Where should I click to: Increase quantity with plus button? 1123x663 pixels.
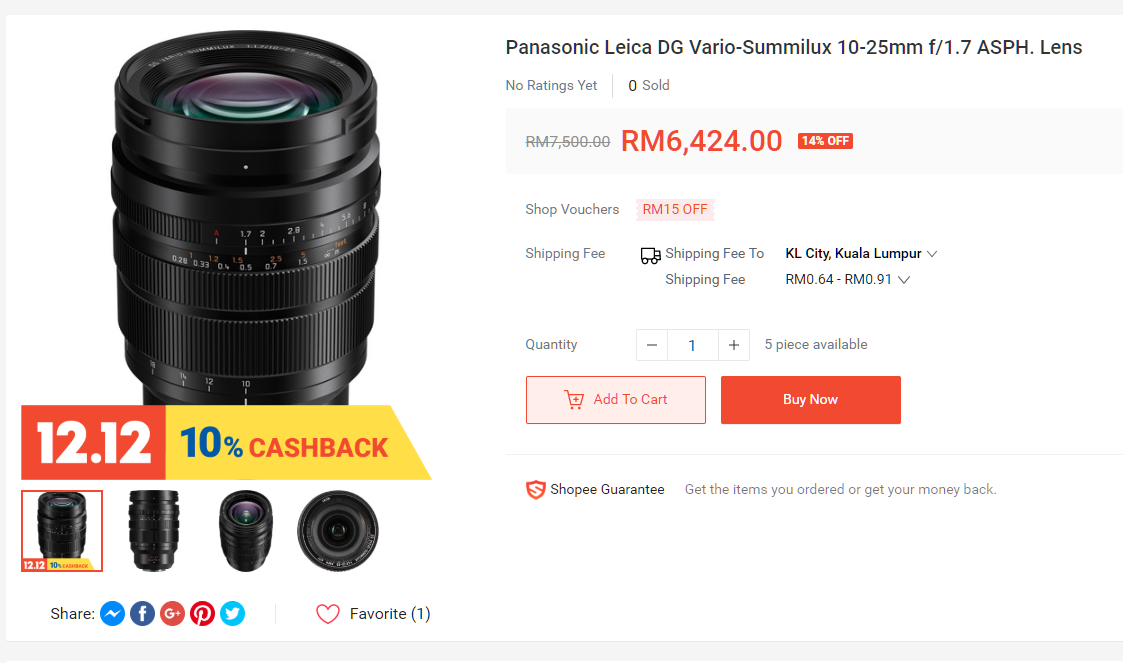(733, 345)
